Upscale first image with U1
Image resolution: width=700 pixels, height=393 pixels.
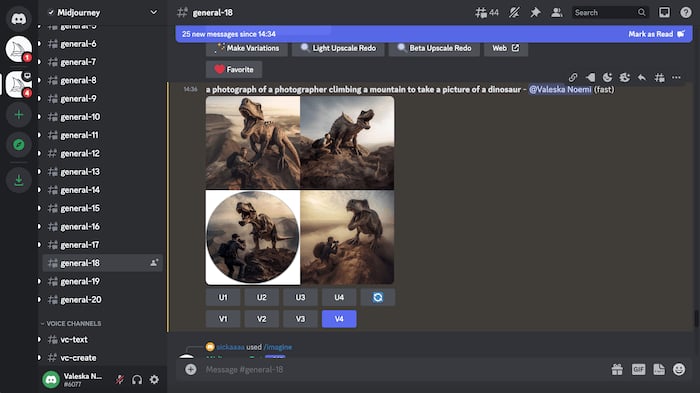point(223,297)
